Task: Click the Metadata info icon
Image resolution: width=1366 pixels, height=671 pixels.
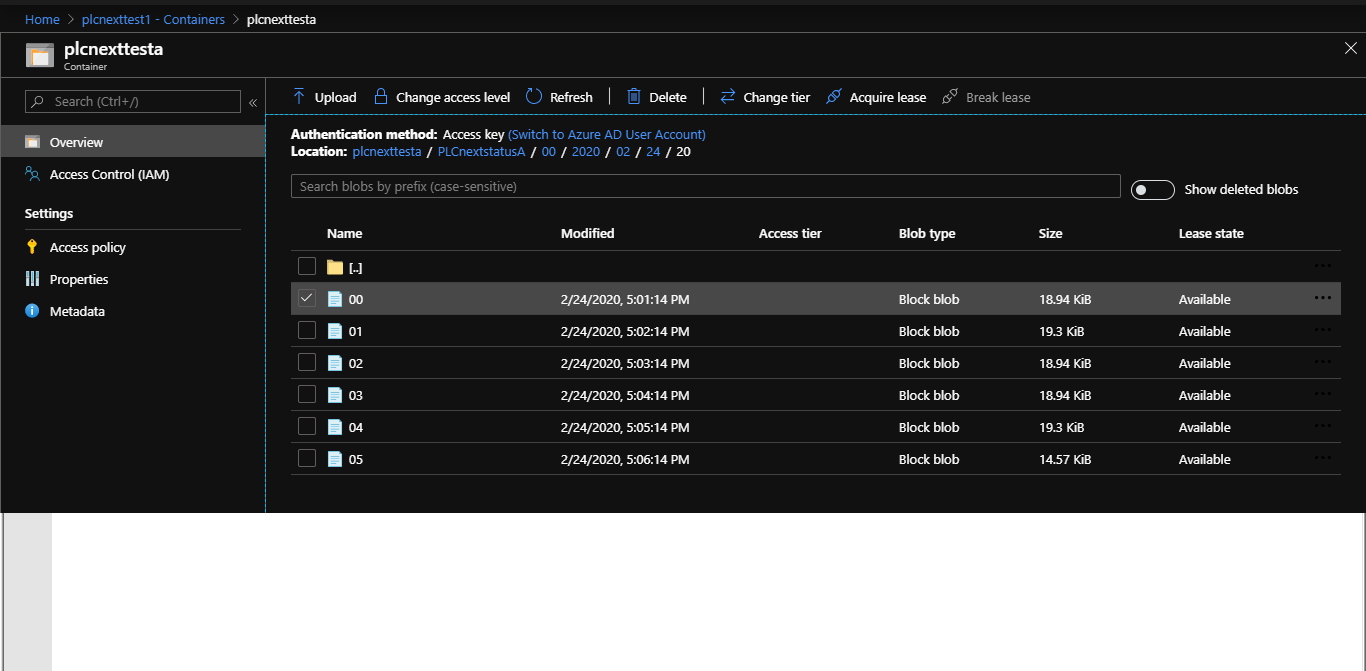Action: 32,311
